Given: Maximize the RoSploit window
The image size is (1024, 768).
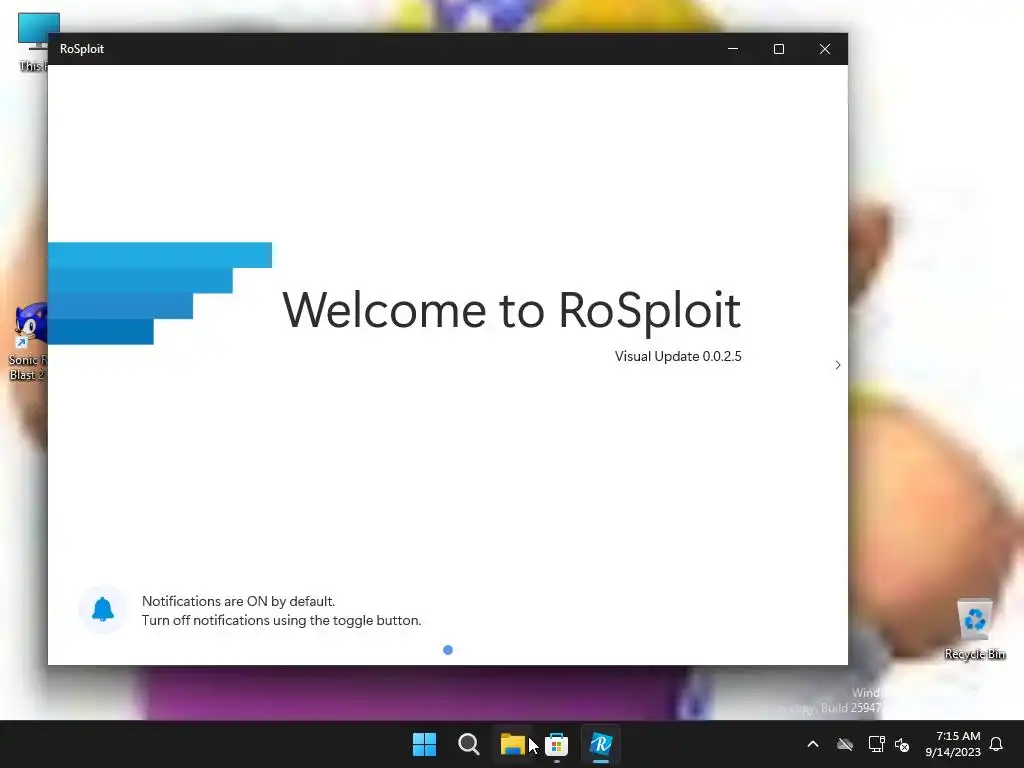Looking at the screenshot, I should point(779,49).
